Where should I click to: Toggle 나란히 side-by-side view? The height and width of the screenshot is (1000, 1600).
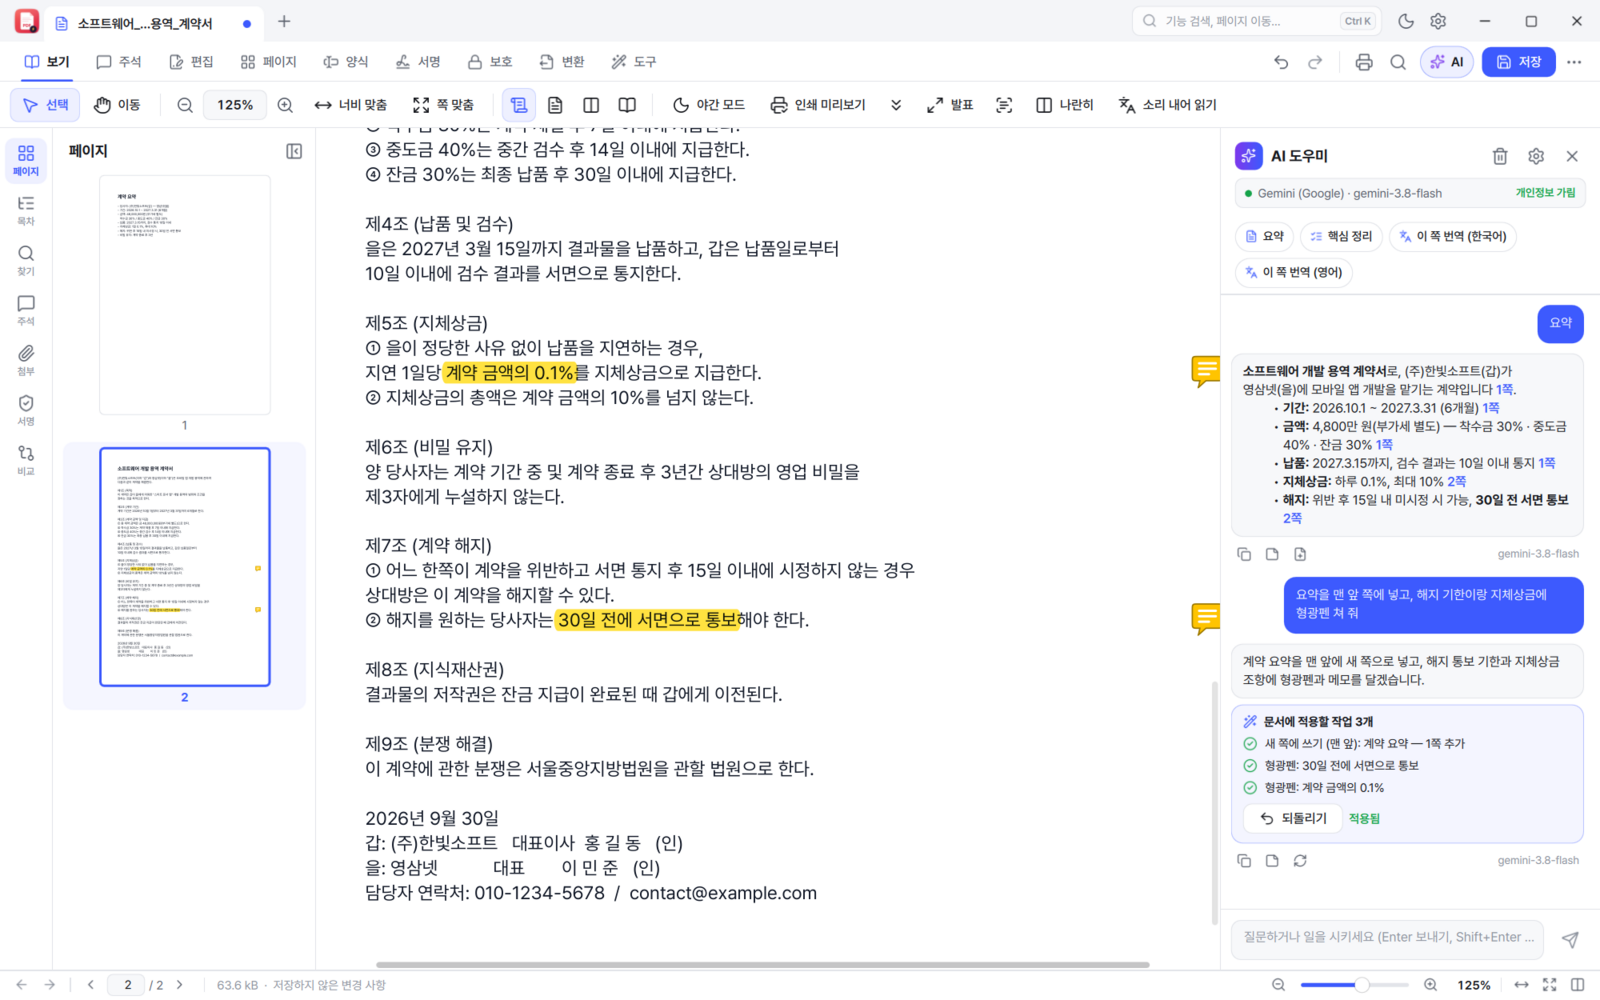[x=1065, y=105]
